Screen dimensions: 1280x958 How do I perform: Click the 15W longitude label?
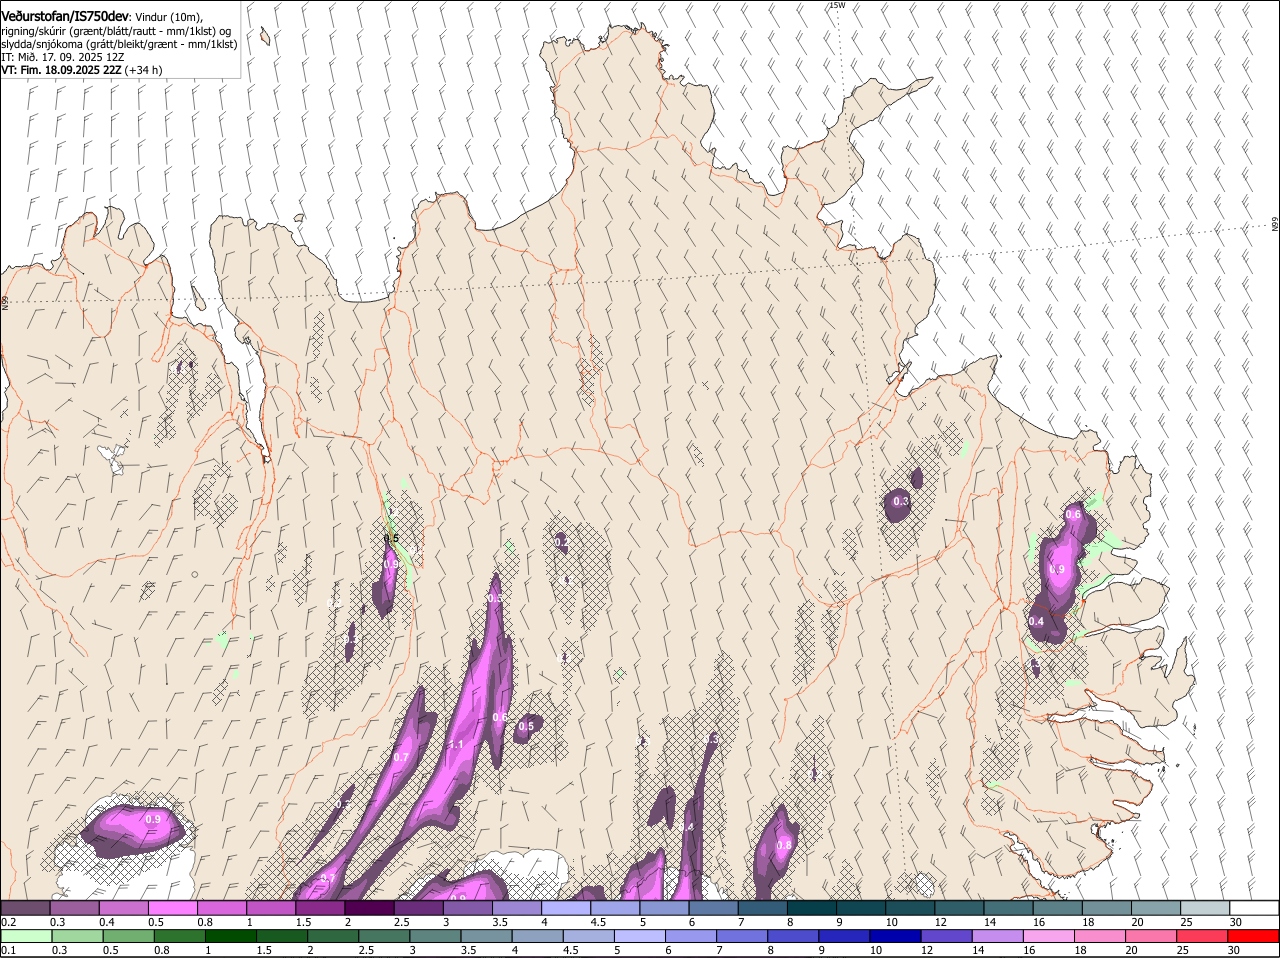[837, 5]
